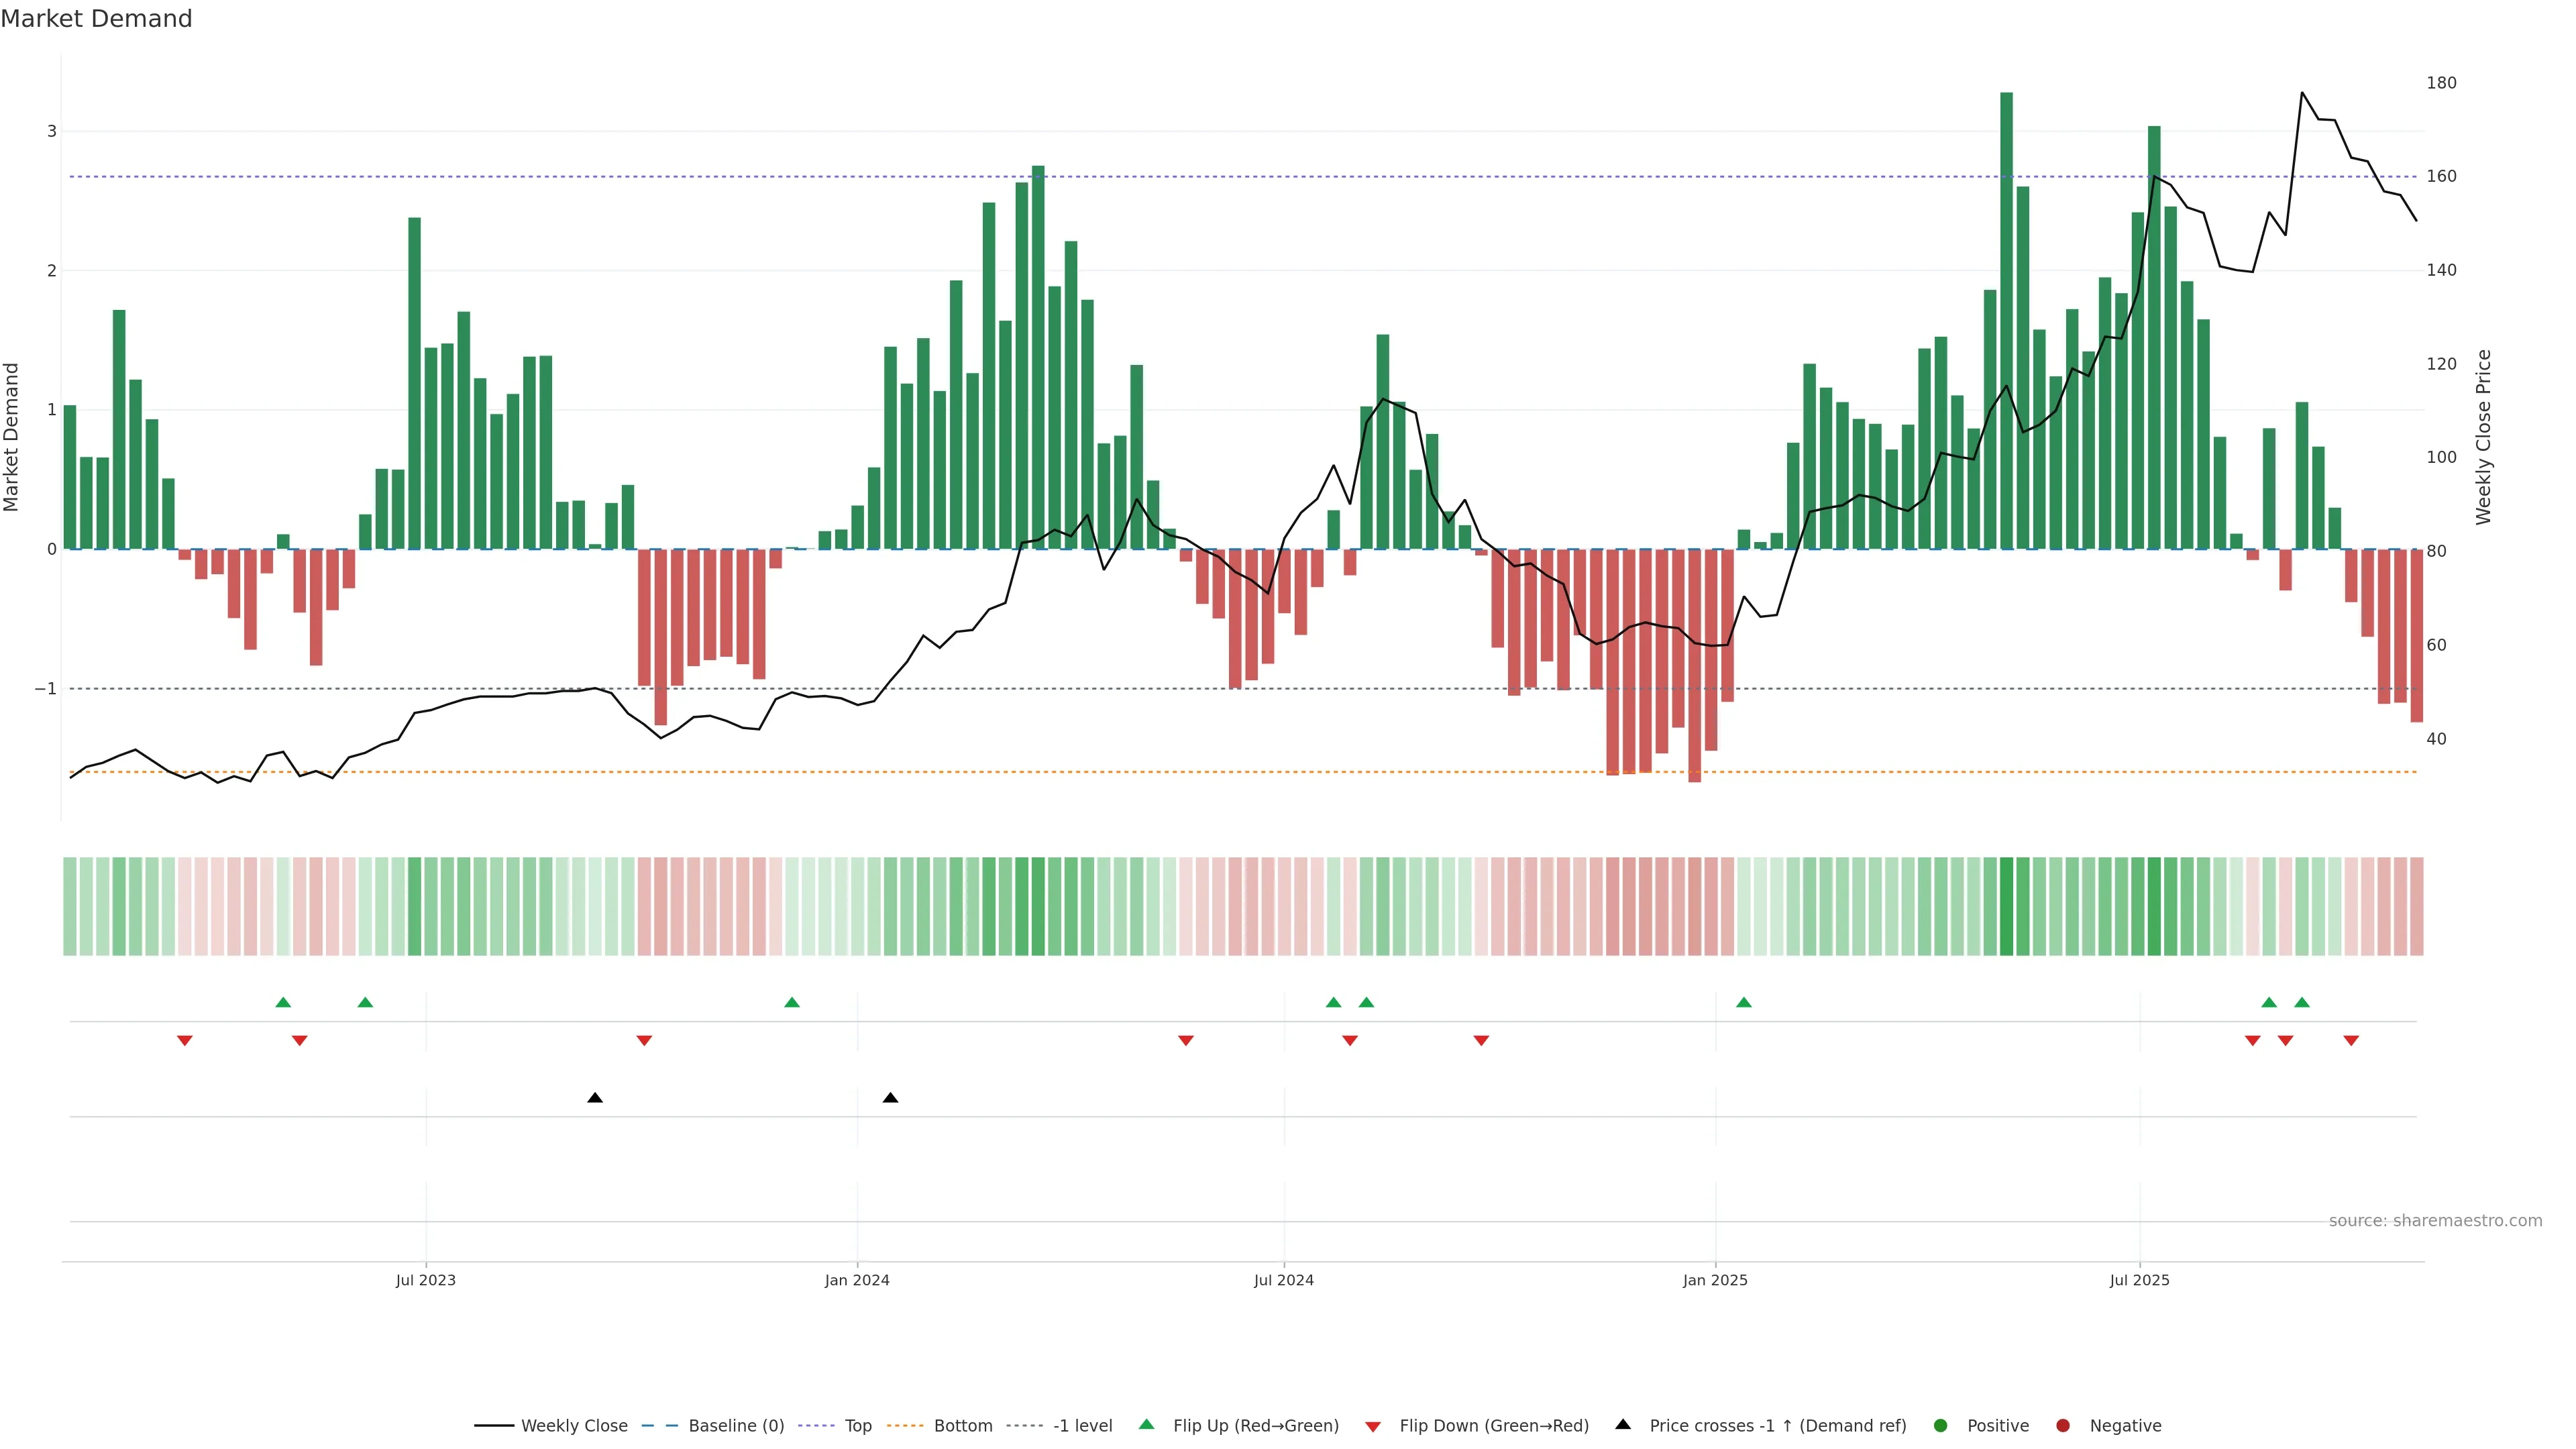
Task: Click the Jul 2024 x-axis label
Action: (1284, 1280)
